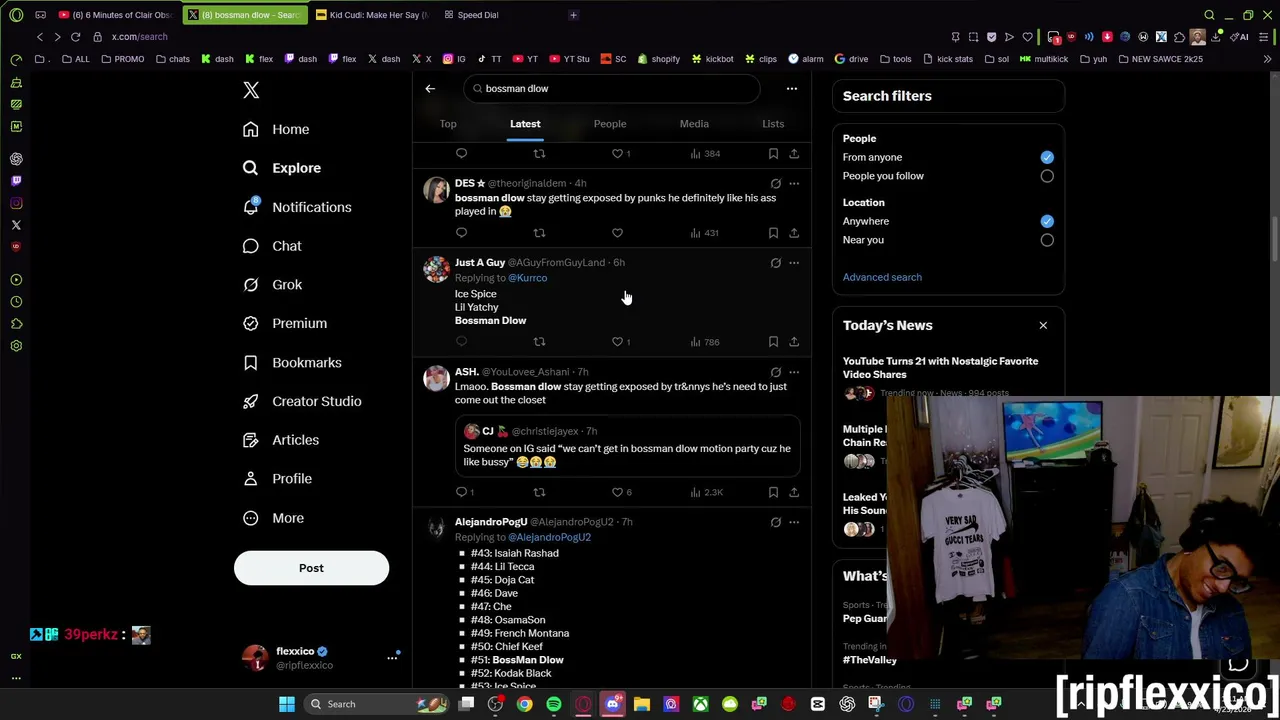Go to Home in sidebar

pyautogui.click(x=276, y=129)
